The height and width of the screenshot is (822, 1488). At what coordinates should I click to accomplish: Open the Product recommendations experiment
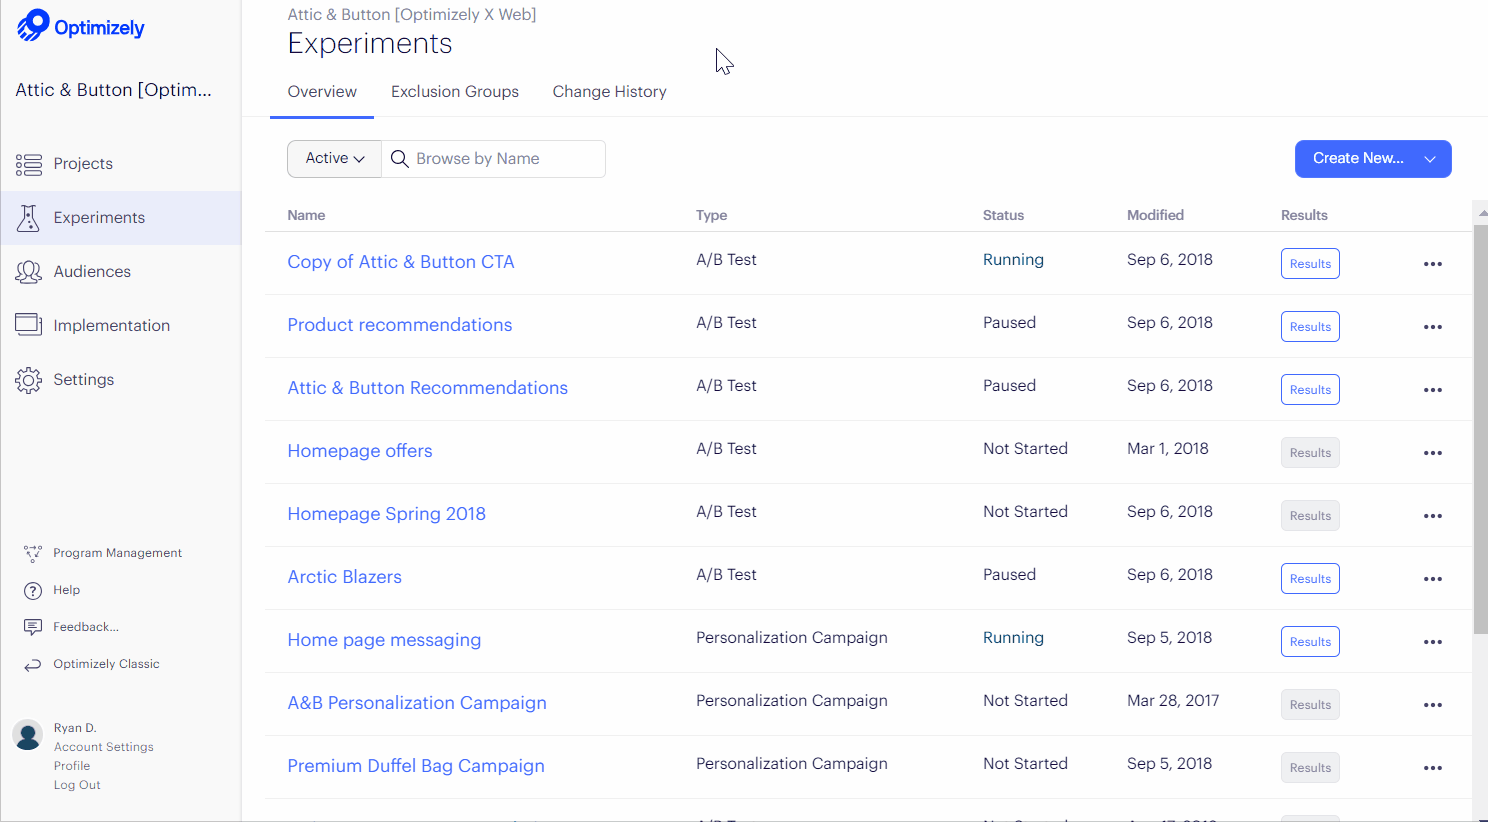pyautogui.click(x=400, y=325)
